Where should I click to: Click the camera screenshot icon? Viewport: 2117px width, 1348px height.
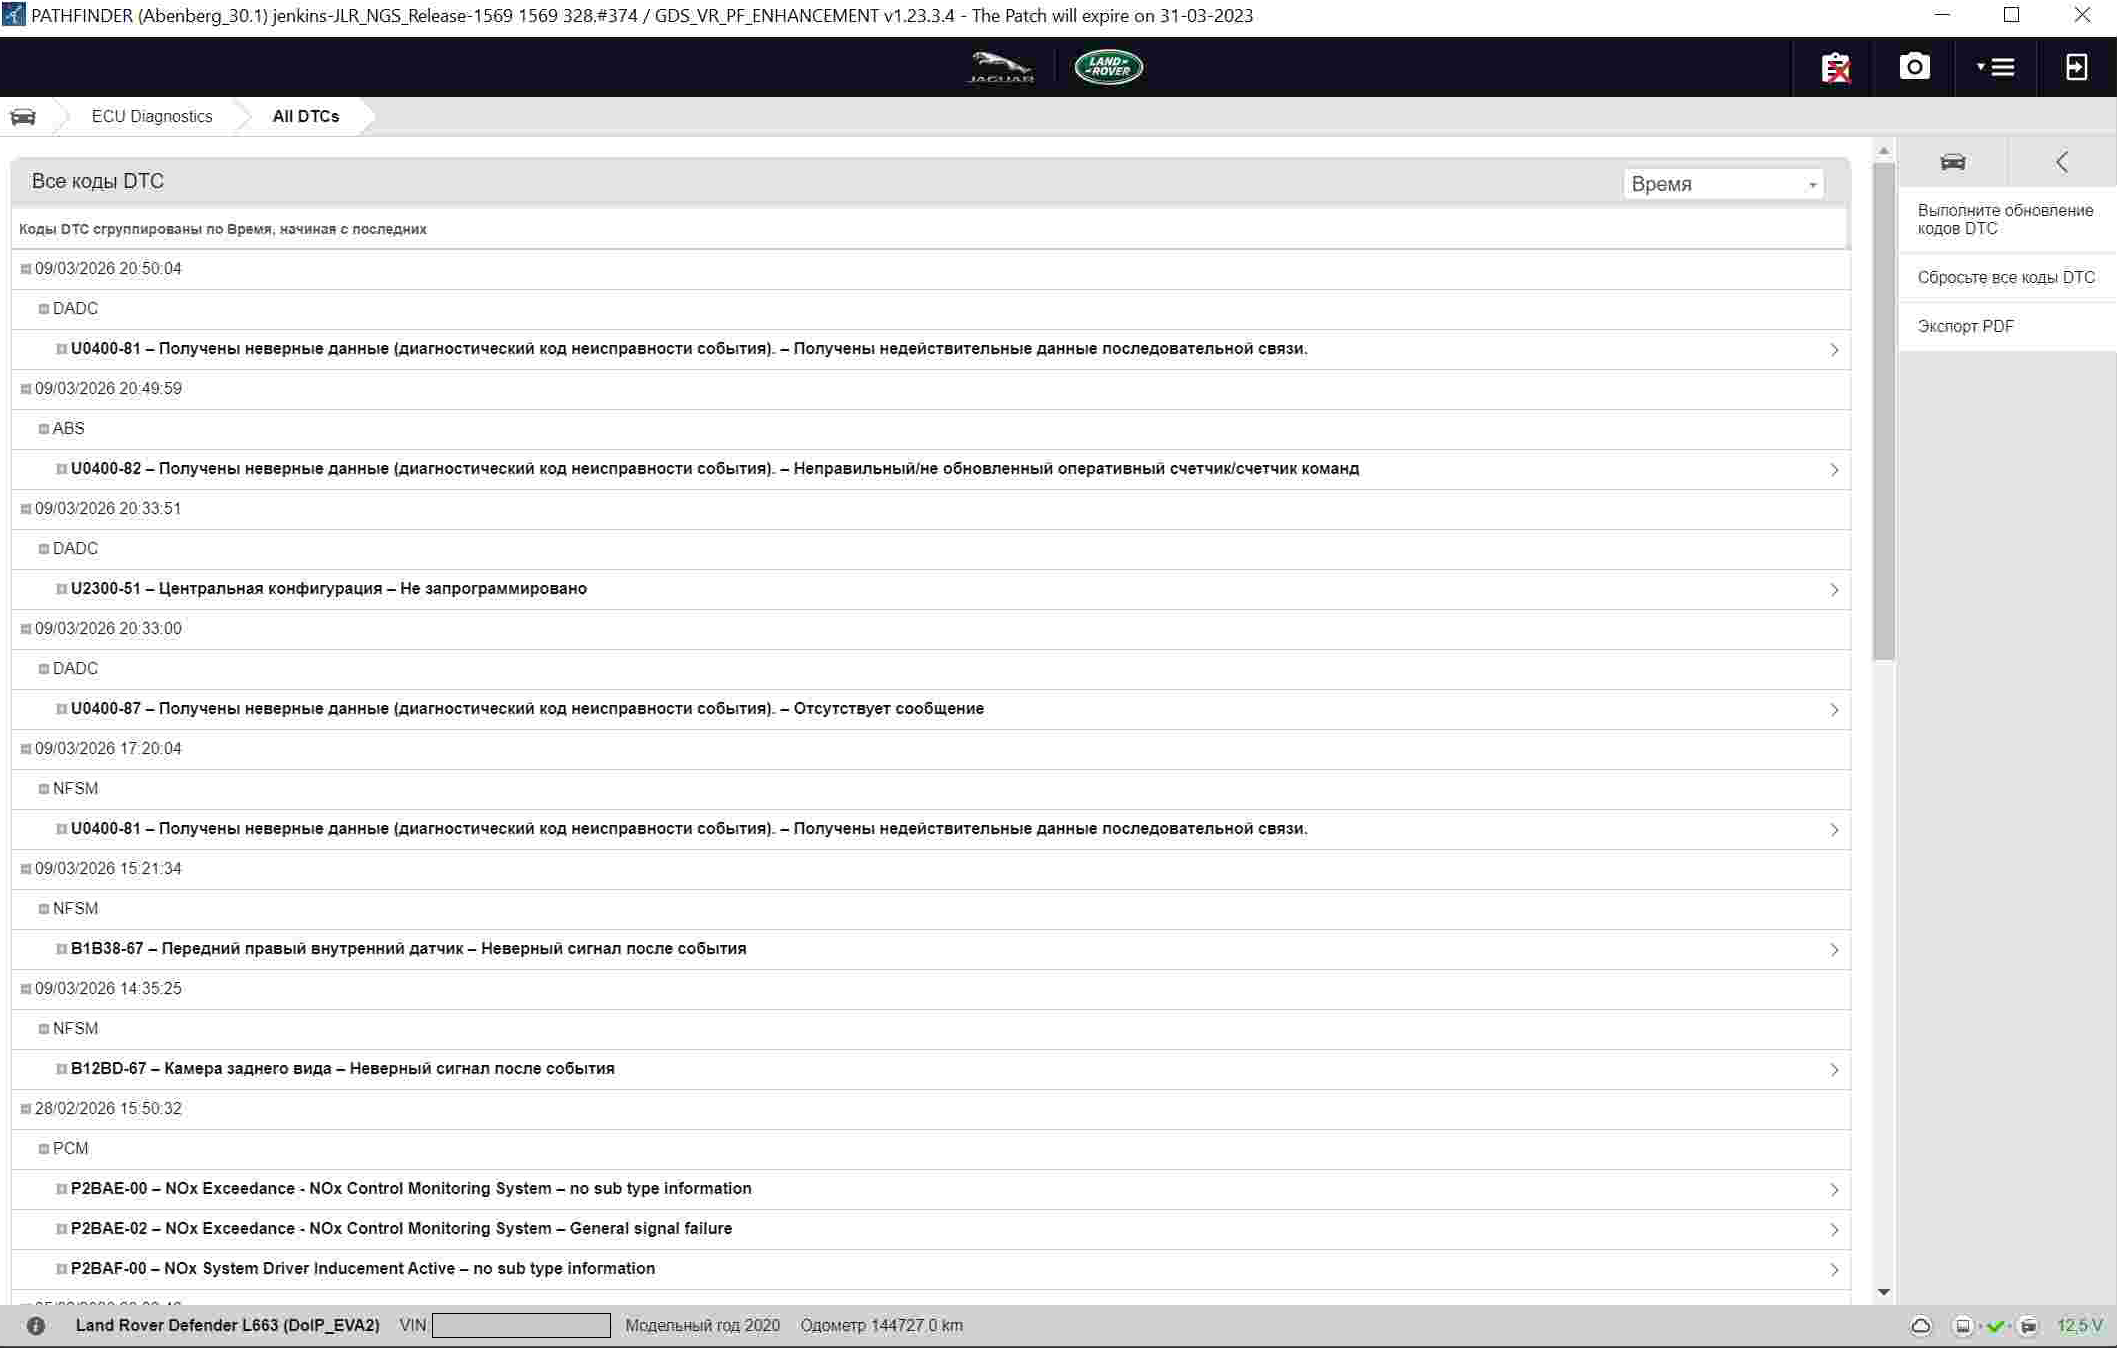[x=1914, y=67]
